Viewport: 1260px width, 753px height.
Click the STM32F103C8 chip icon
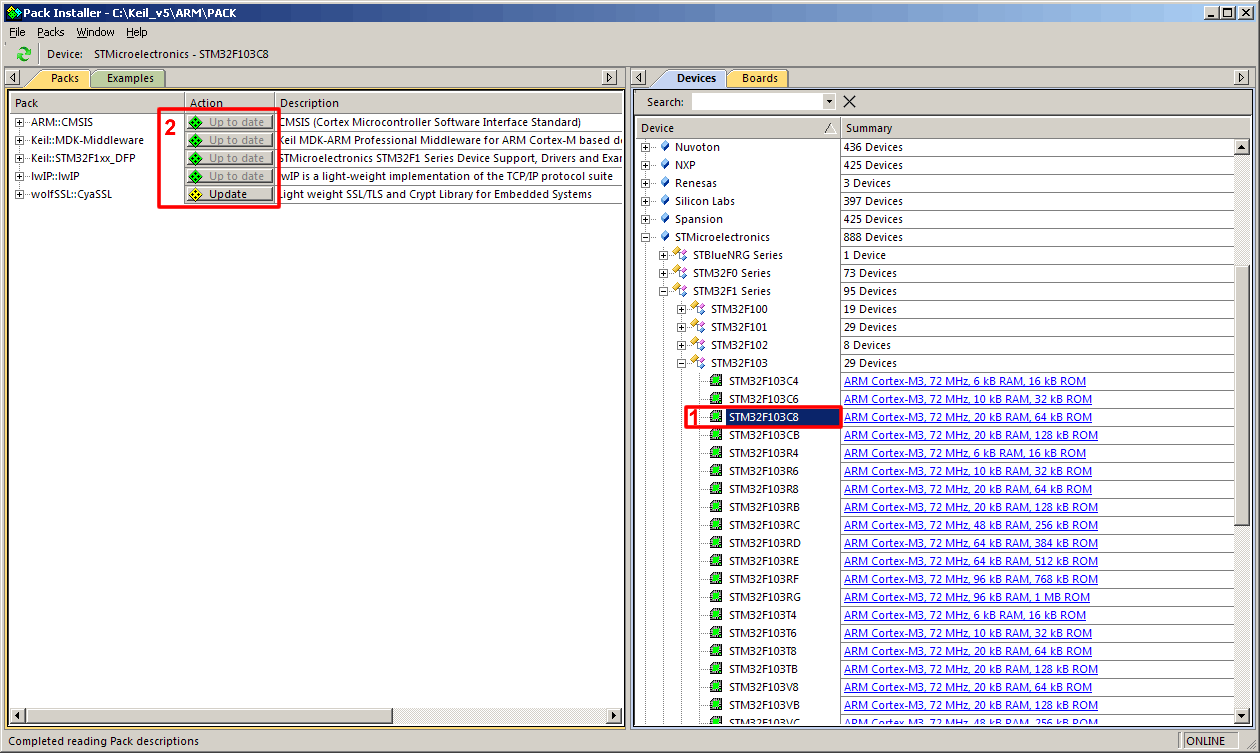[x=716, y=417]
